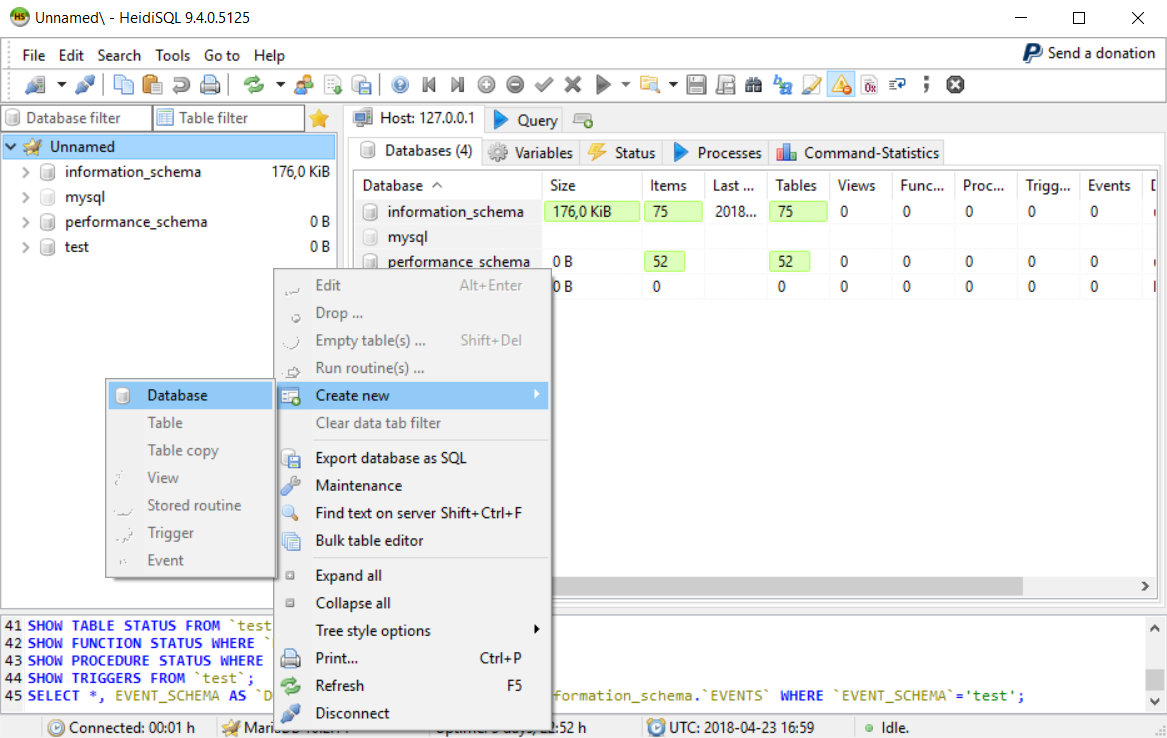Click the yellow star favorites icon
This screenshot has width=1167, height=738.
tap(319, 118)
